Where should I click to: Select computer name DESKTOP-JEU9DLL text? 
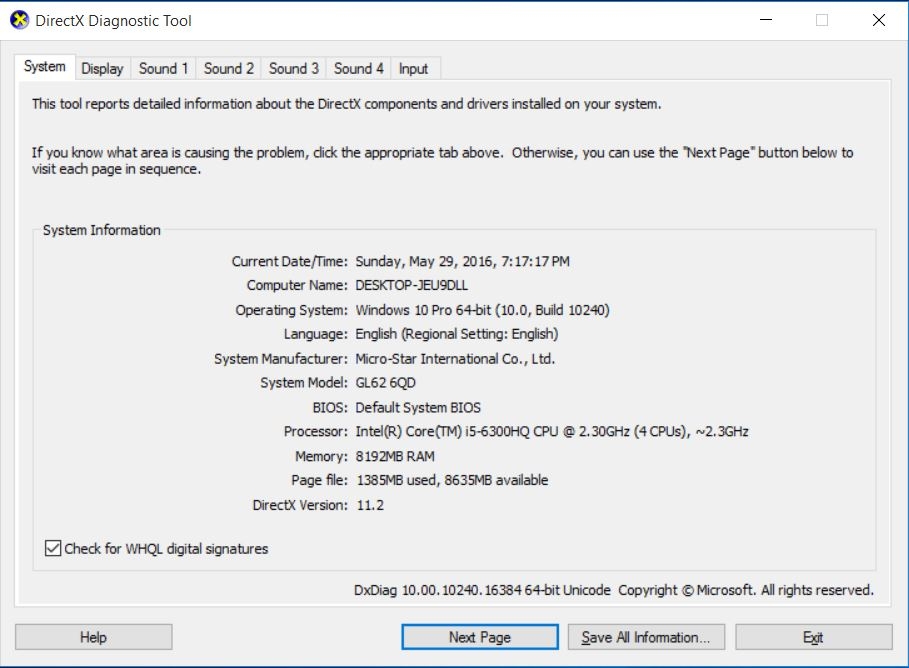click(x=412, y=285)
